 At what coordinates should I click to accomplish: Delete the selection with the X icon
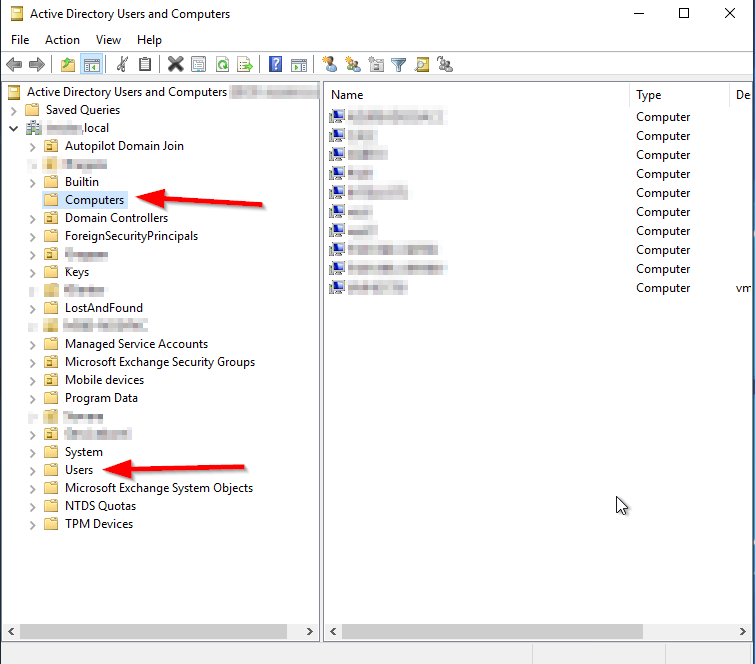pyautogui.click(x=175, y=64)
